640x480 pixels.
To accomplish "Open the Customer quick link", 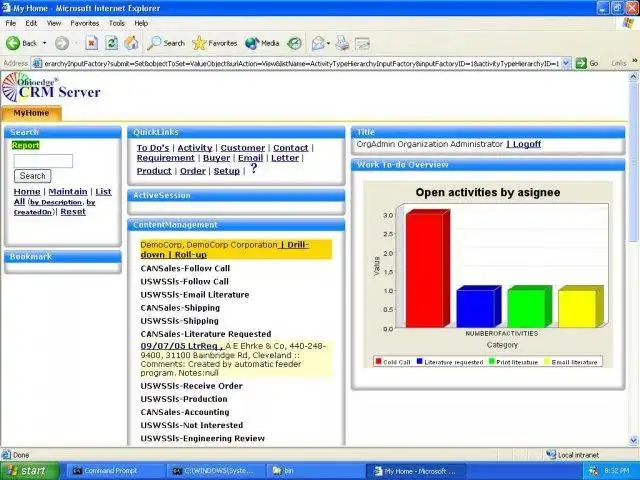I will click(x=243, y=148).
